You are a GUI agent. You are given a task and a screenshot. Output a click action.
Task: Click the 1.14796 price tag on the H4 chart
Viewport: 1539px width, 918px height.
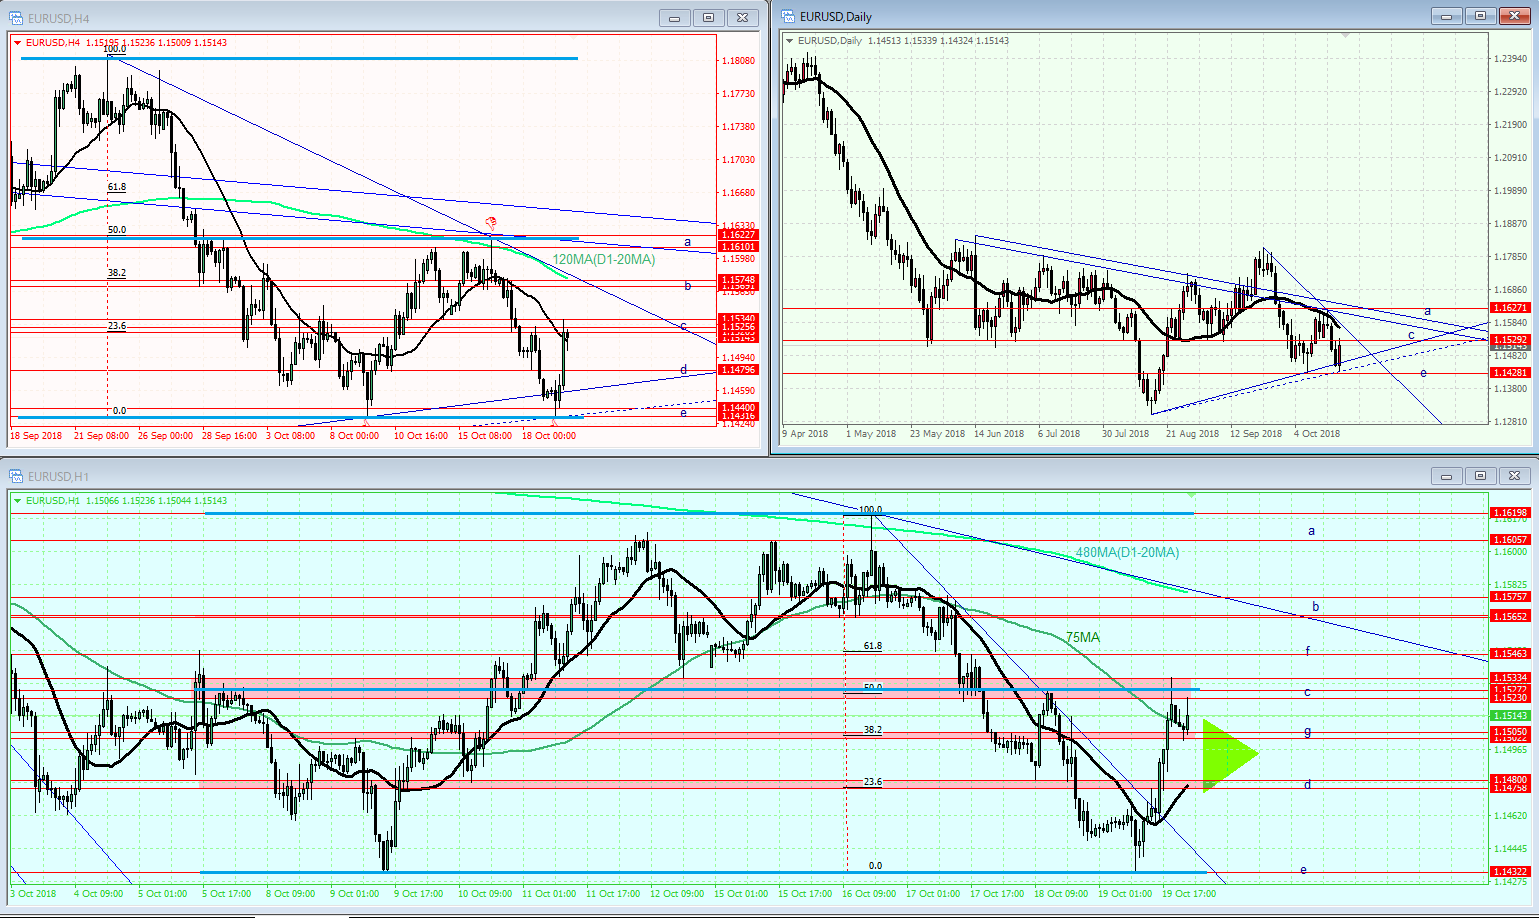click(738, 370)
